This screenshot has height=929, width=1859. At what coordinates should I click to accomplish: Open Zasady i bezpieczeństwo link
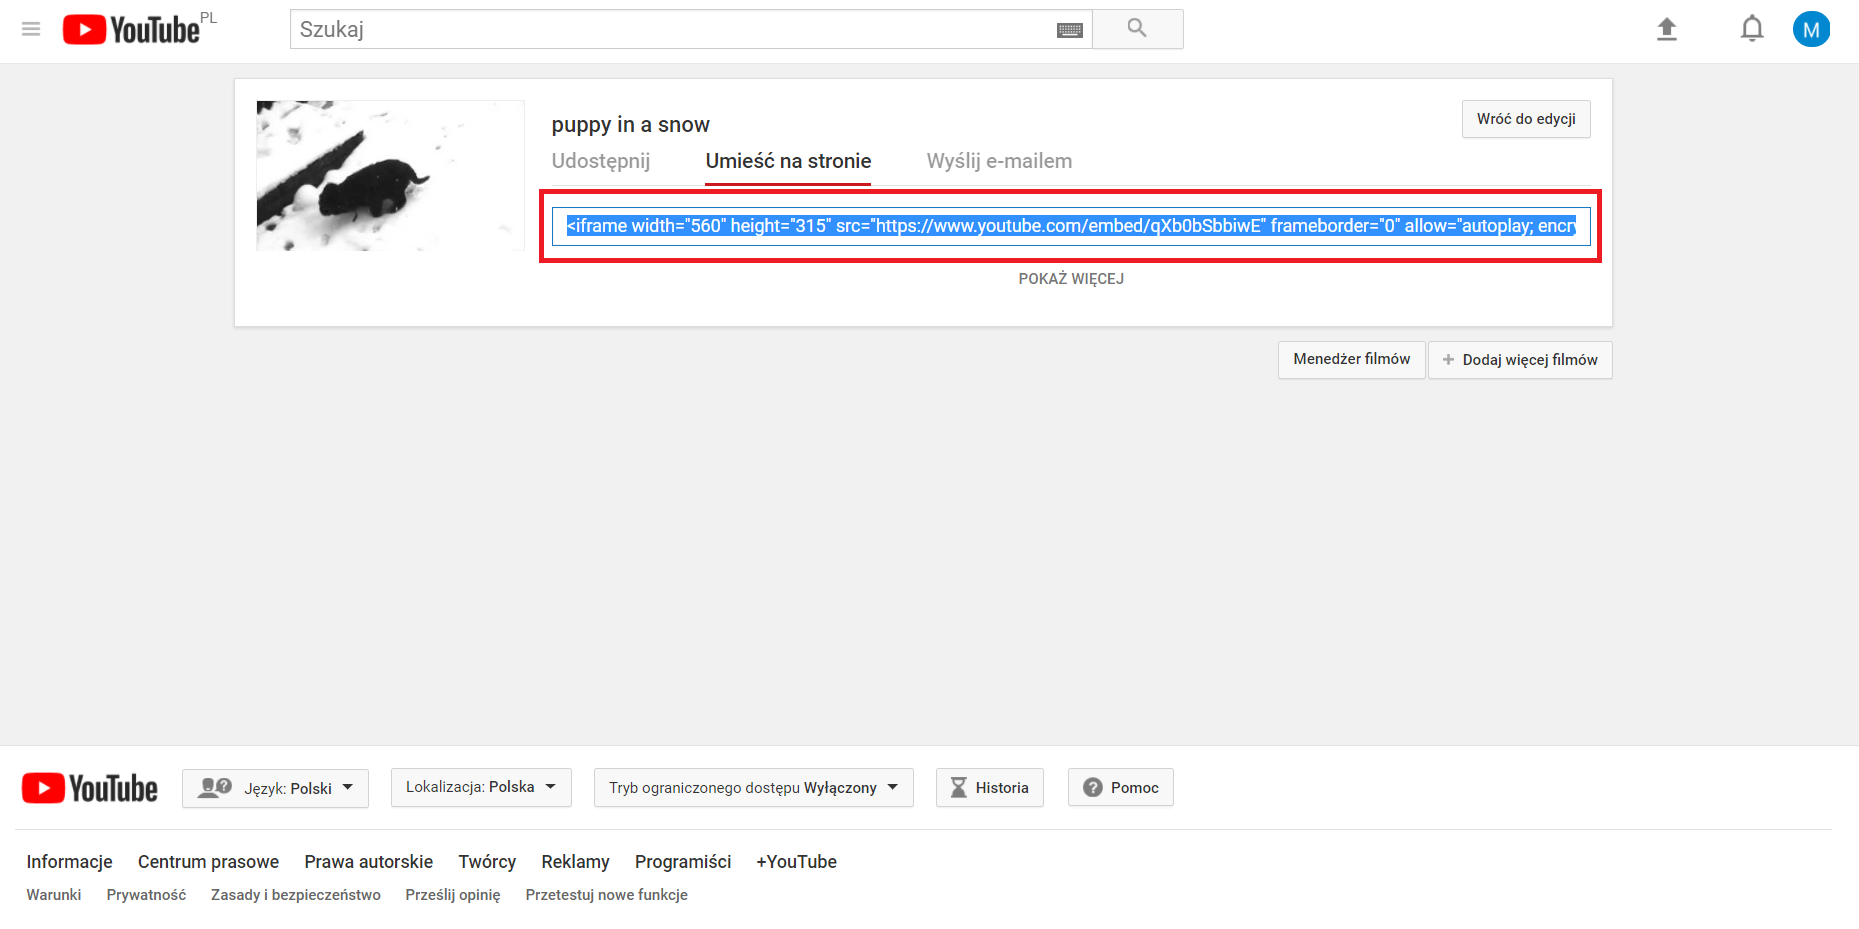click(295, 895)
